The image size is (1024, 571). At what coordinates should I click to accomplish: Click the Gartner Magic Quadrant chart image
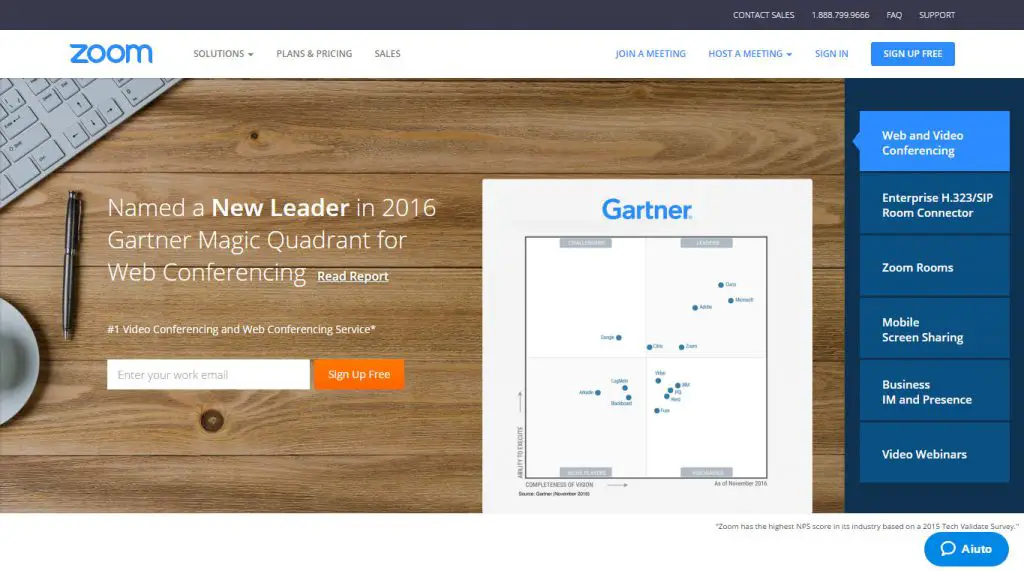[646, 357]
